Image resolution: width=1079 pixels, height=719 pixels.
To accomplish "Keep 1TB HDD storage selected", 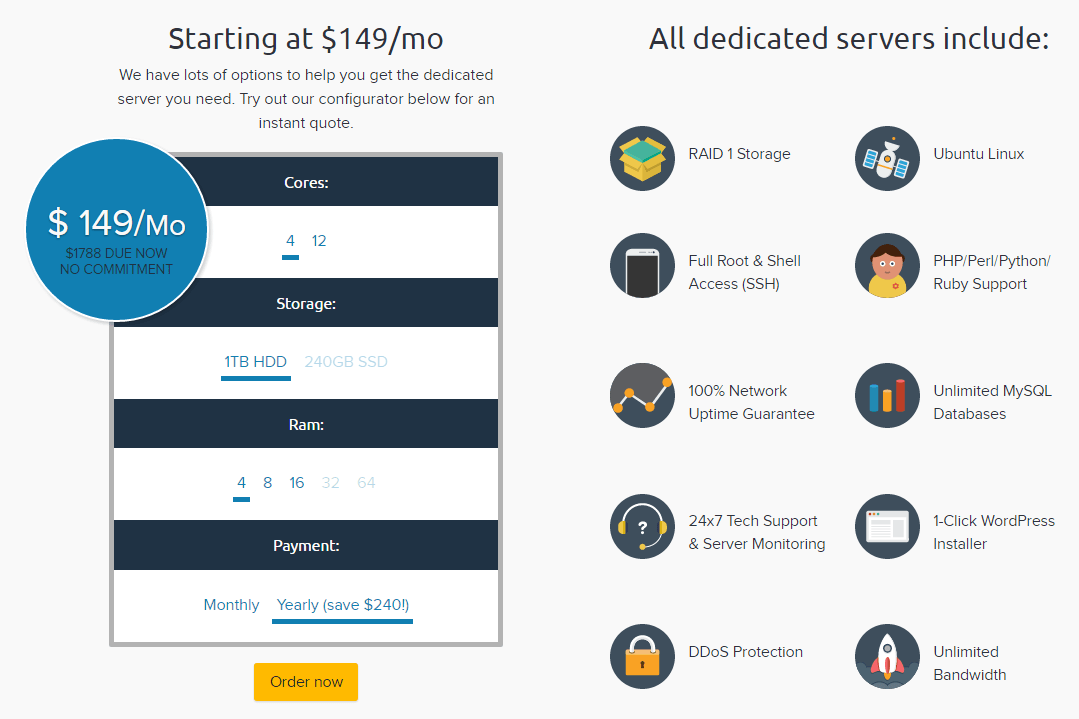I will coord(255,362).
